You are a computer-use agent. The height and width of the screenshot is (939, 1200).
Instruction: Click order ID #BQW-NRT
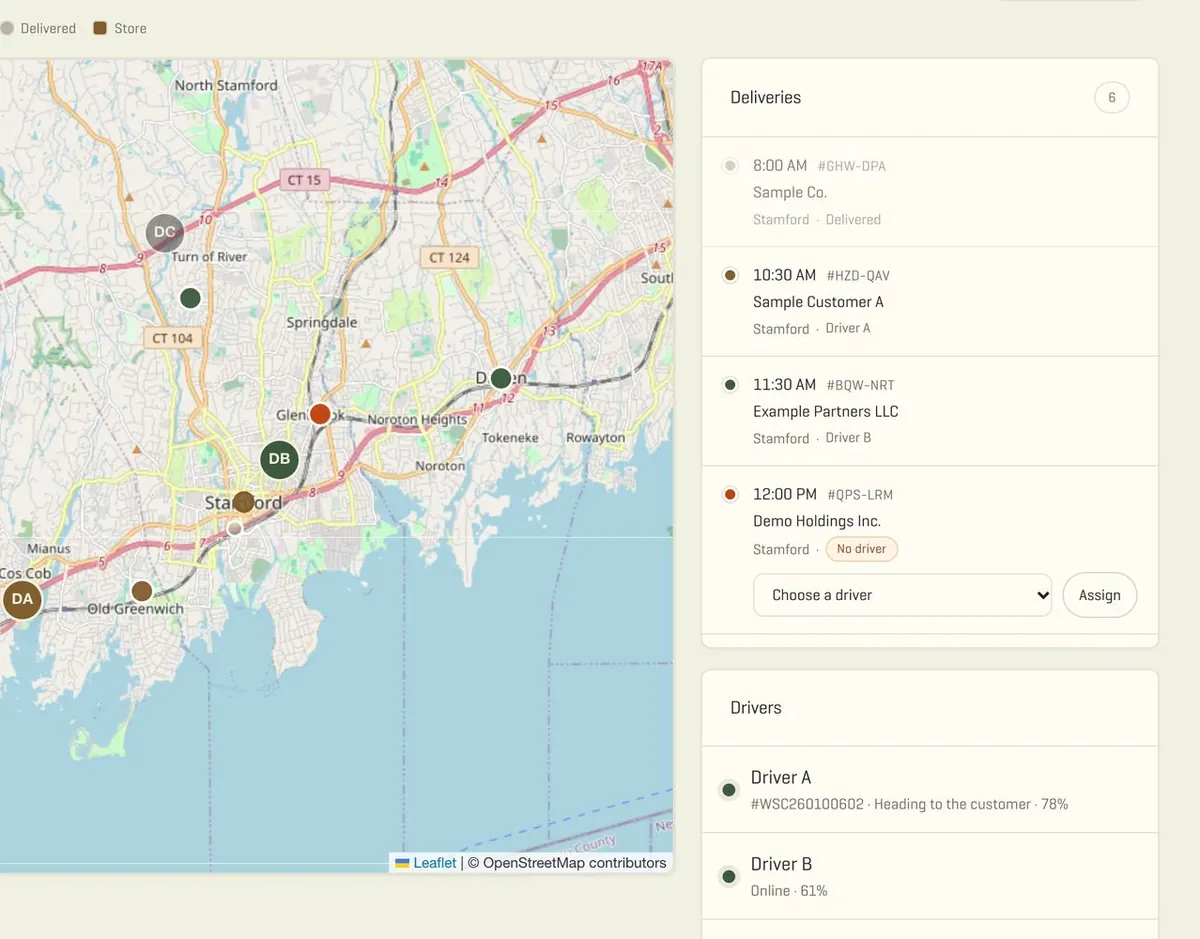(x=860, y=385)
